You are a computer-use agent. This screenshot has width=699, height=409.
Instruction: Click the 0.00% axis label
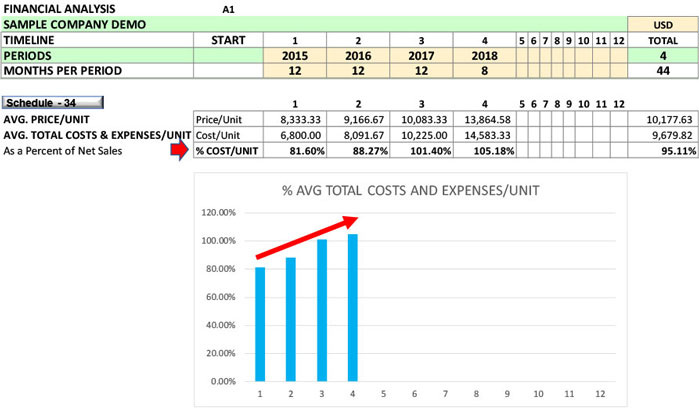coord(223,381)
